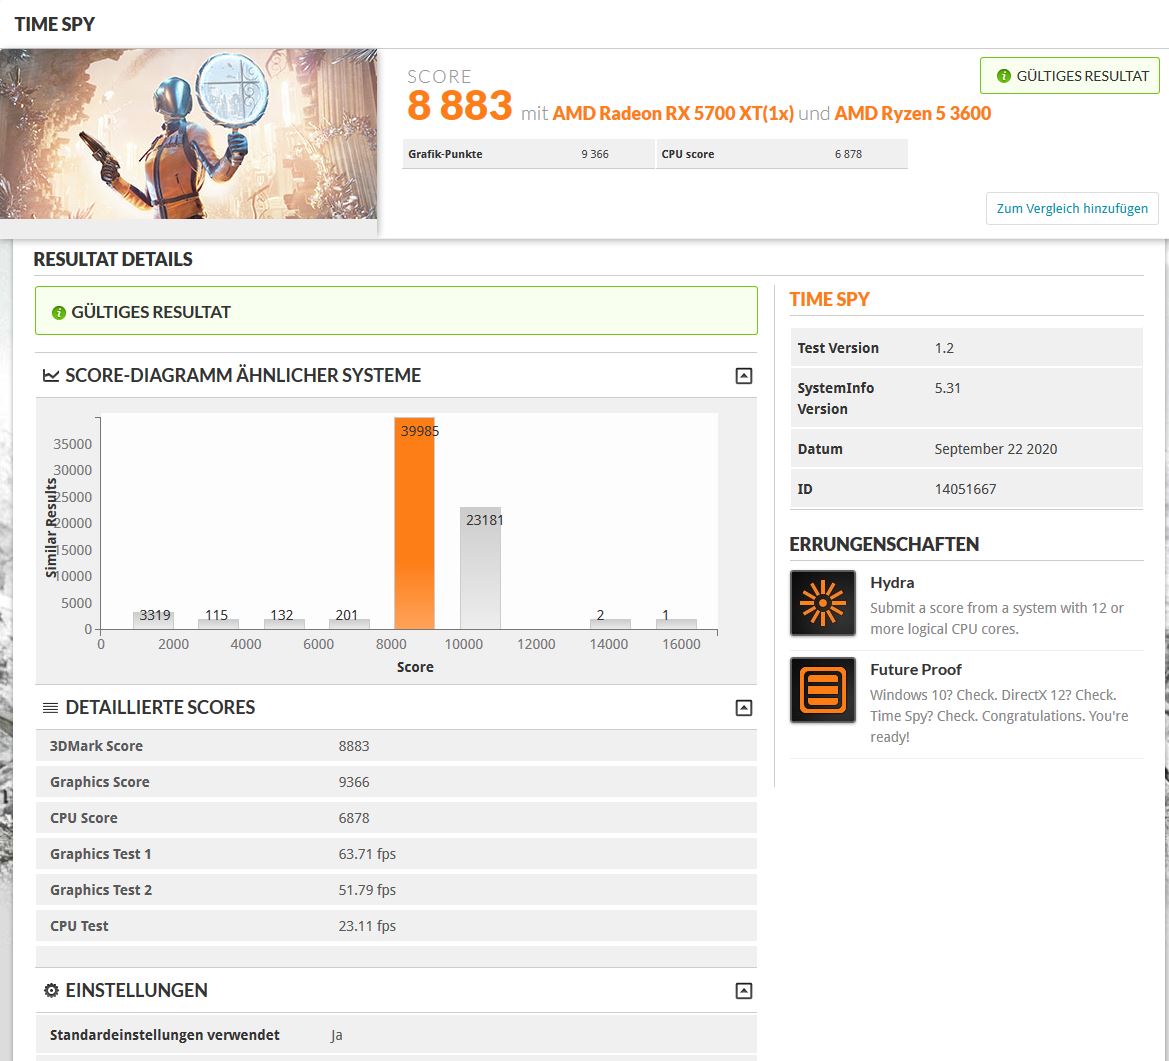This screenshot has width=1169, height=1061.
Task: Open the AMD Radeon RX 5700 XT link
Action: pos(672,113)
